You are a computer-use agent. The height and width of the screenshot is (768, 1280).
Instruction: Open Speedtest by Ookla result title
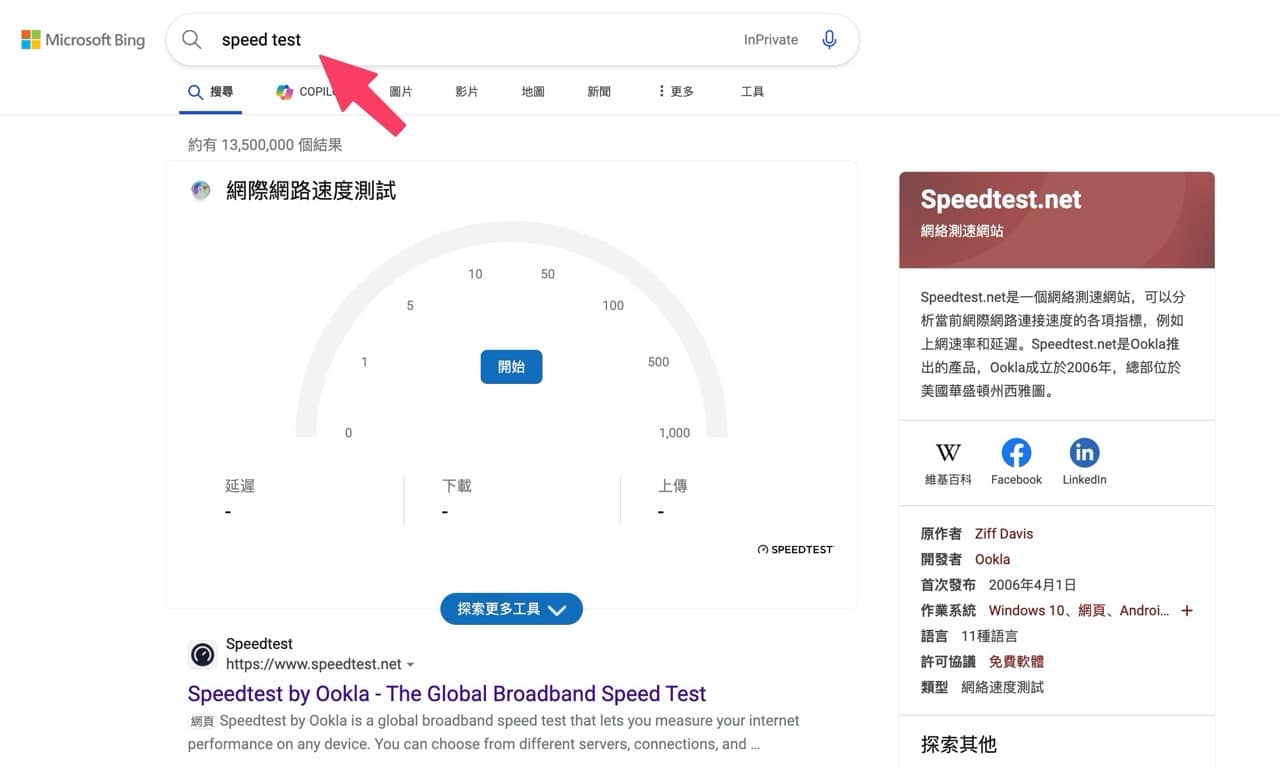(447, 693)
